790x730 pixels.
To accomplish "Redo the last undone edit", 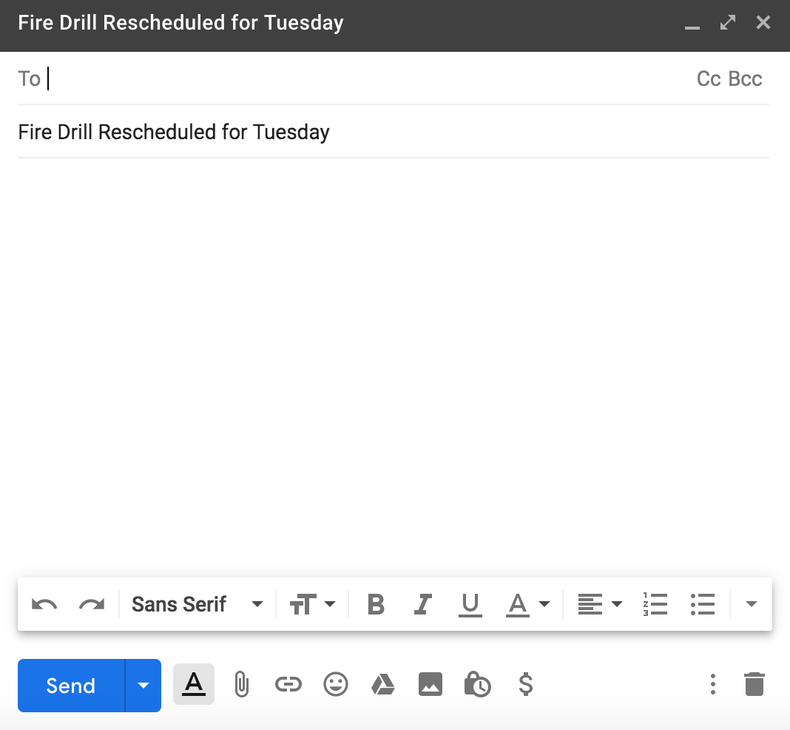I will (92, 604).
